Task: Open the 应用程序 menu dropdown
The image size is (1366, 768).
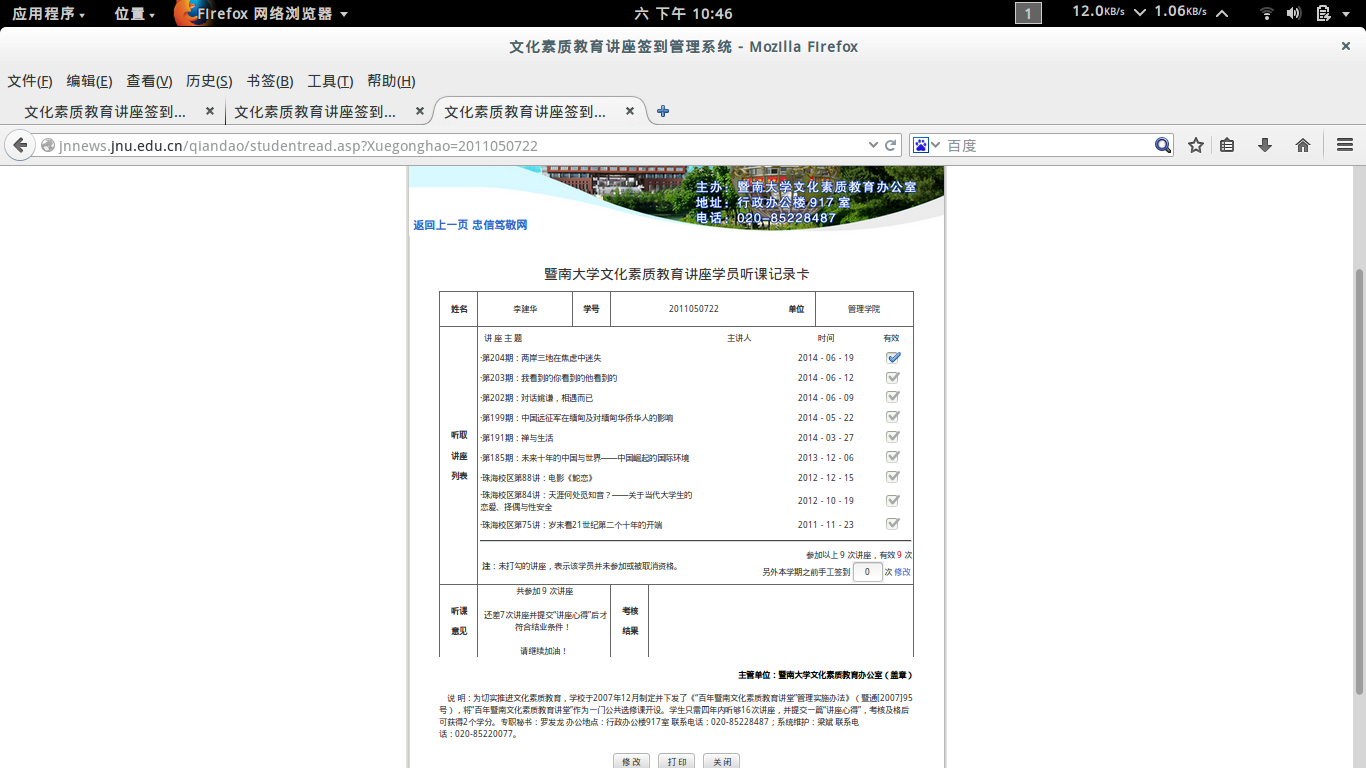Action: pos(48,13)
